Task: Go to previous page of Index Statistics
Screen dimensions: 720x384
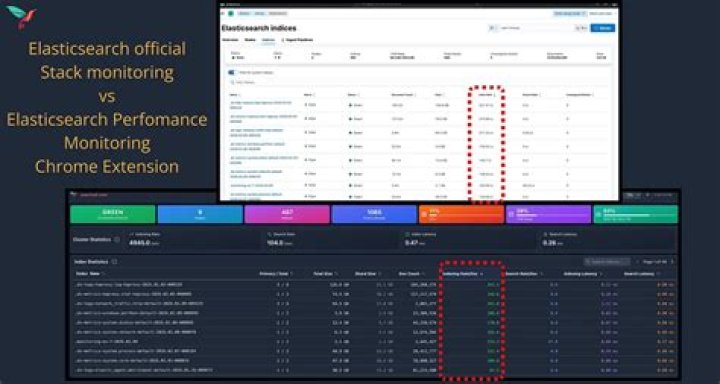Action: coord(637,262)
